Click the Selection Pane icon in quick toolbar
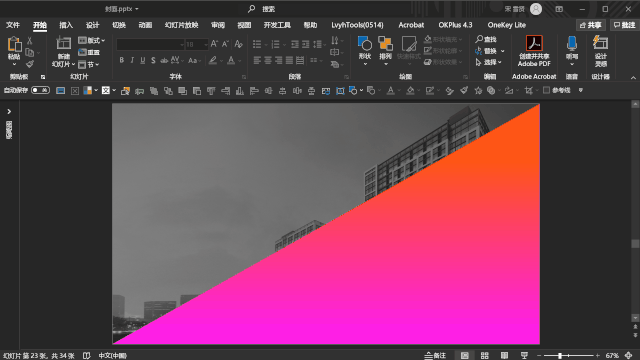 [x=125, y=91]
